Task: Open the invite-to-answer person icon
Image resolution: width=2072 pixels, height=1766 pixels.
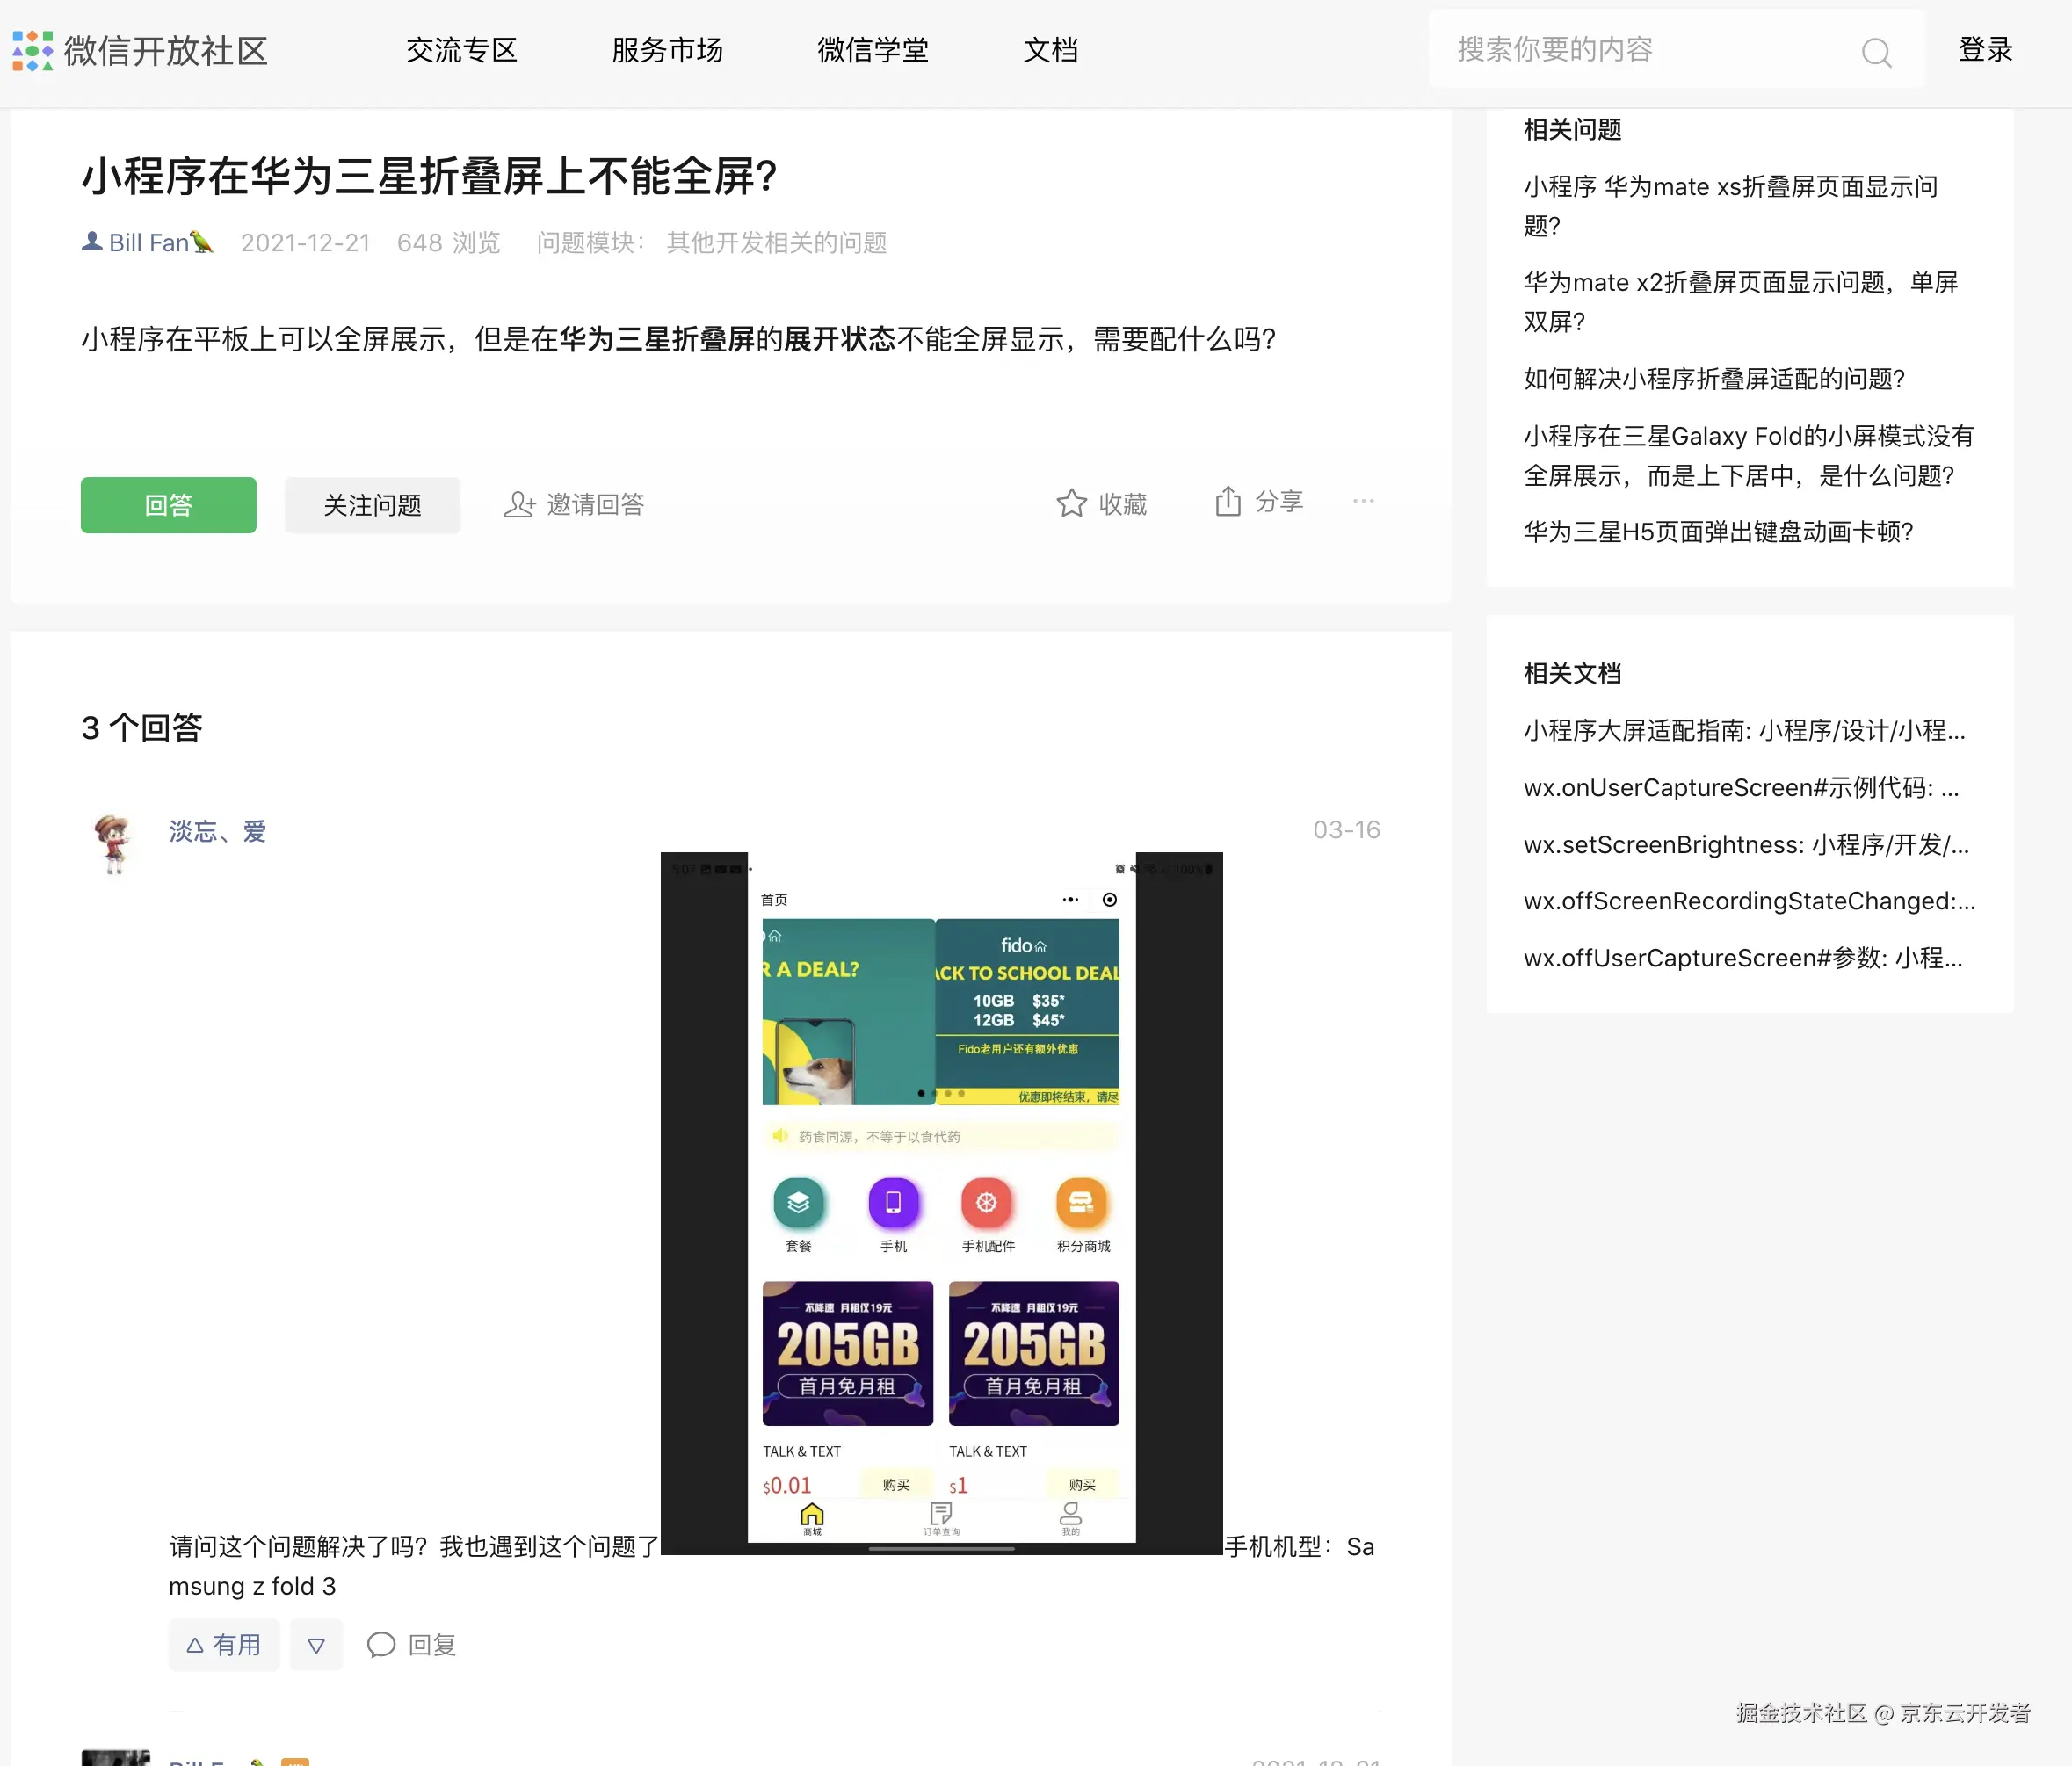Action: click(x=520, y=505)
